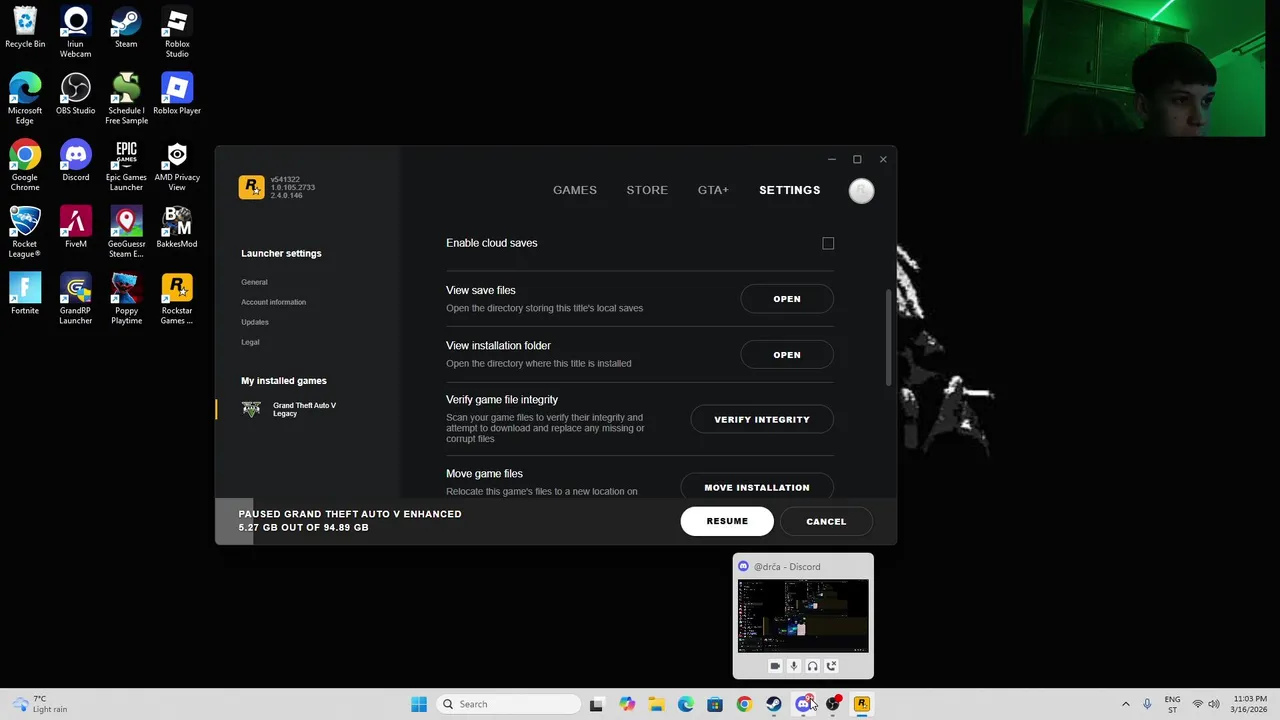
Task: Click the microphone tray icon
Action: point(1147,704)
